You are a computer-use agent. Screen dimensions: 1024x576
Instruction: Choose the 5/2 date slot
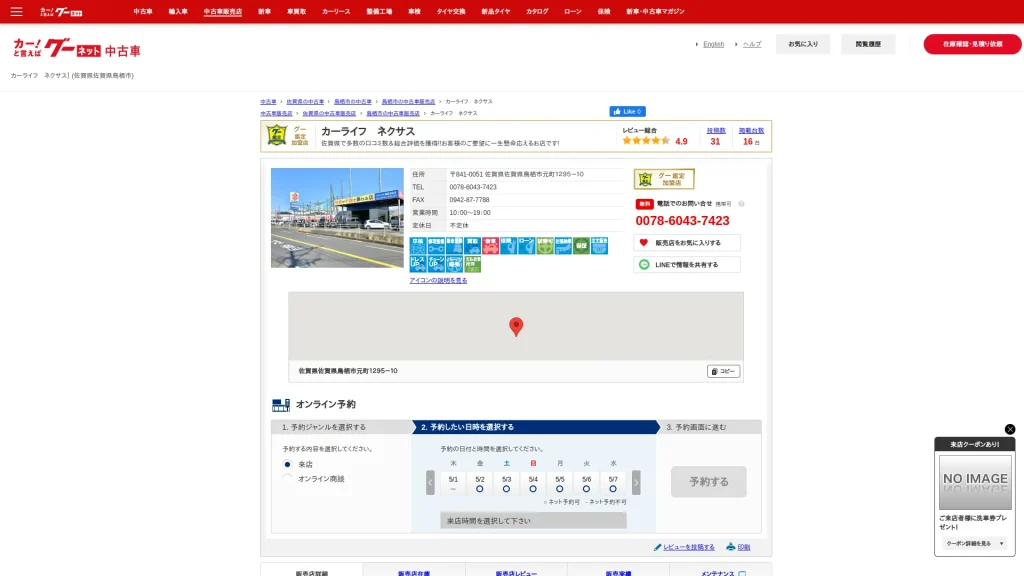pyautogui.click(x=480, y=483)
